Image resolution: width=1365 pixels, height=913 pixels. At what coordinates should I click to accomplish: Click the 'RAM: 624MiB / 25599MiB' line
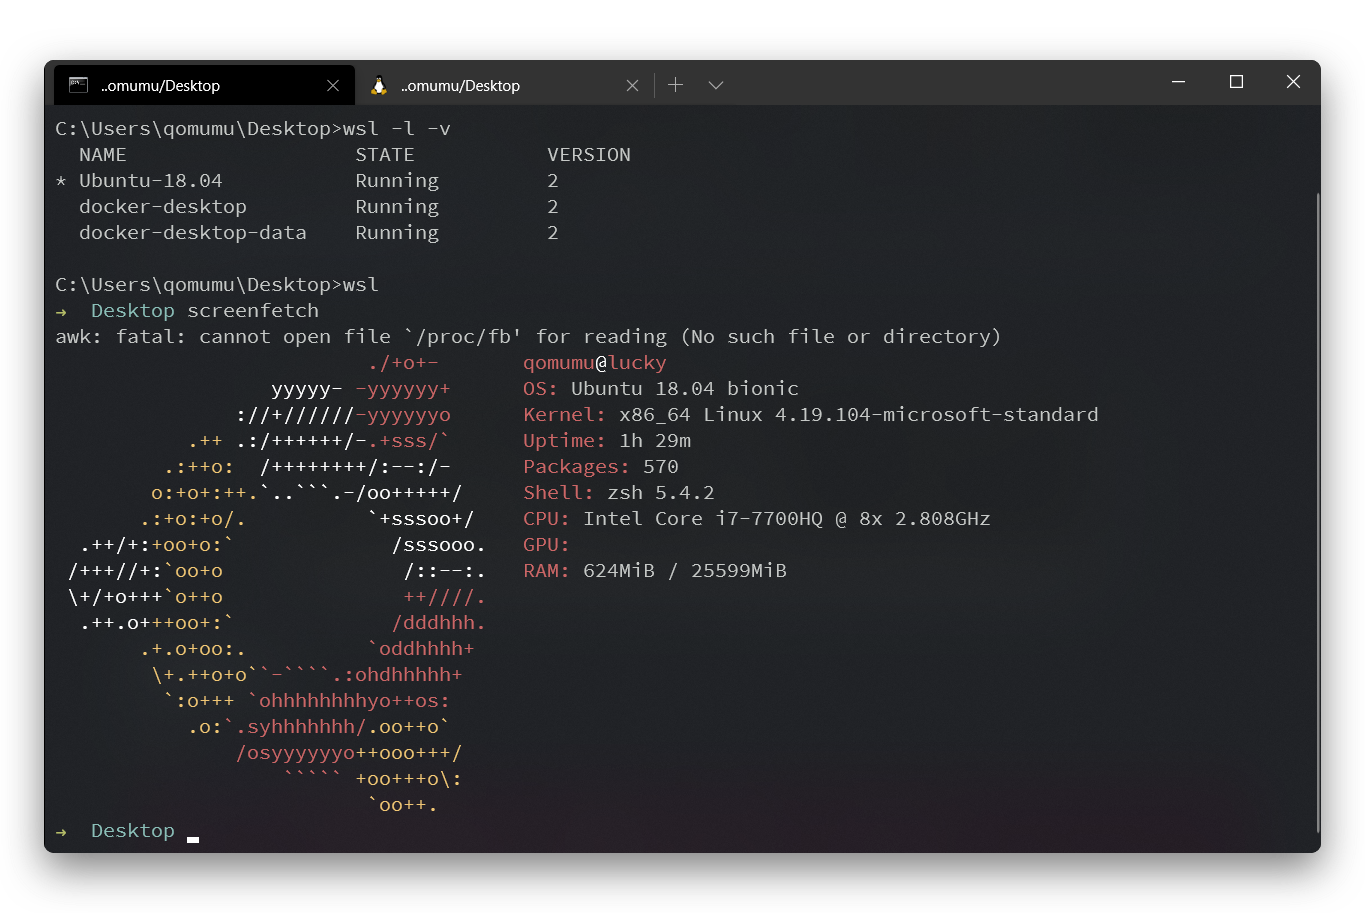point(655,571)
